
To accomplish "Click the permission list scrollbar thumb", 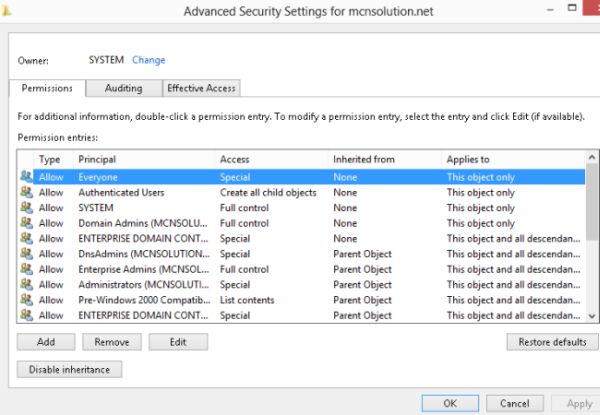I will point(592,202).
